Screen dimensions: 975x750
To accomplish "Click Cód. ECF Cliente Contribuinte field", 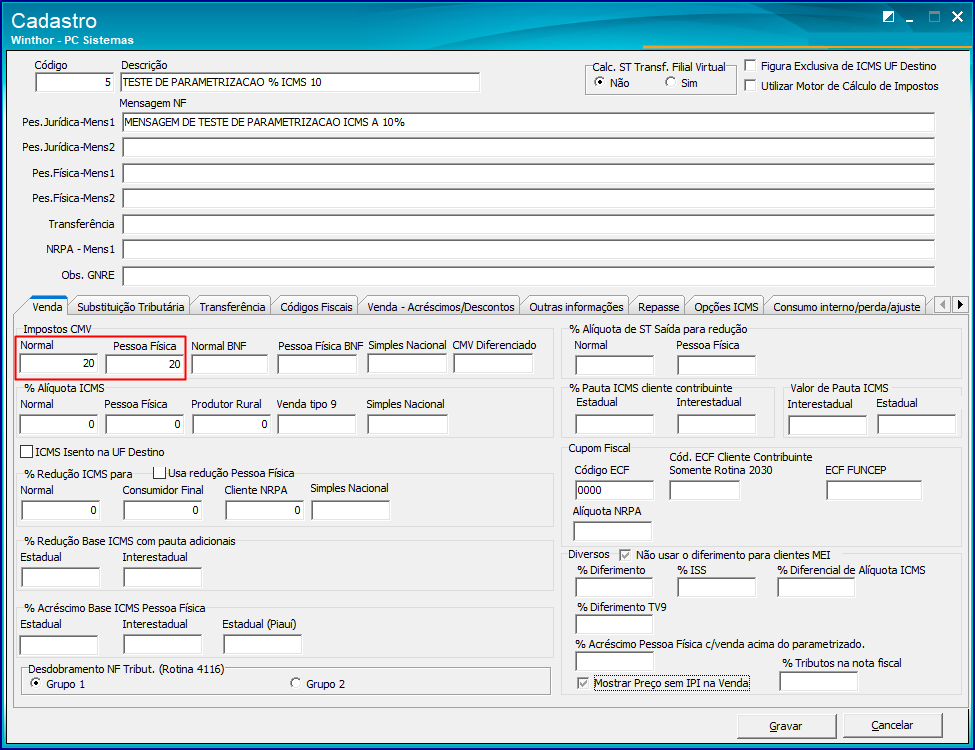I will 705,490.
